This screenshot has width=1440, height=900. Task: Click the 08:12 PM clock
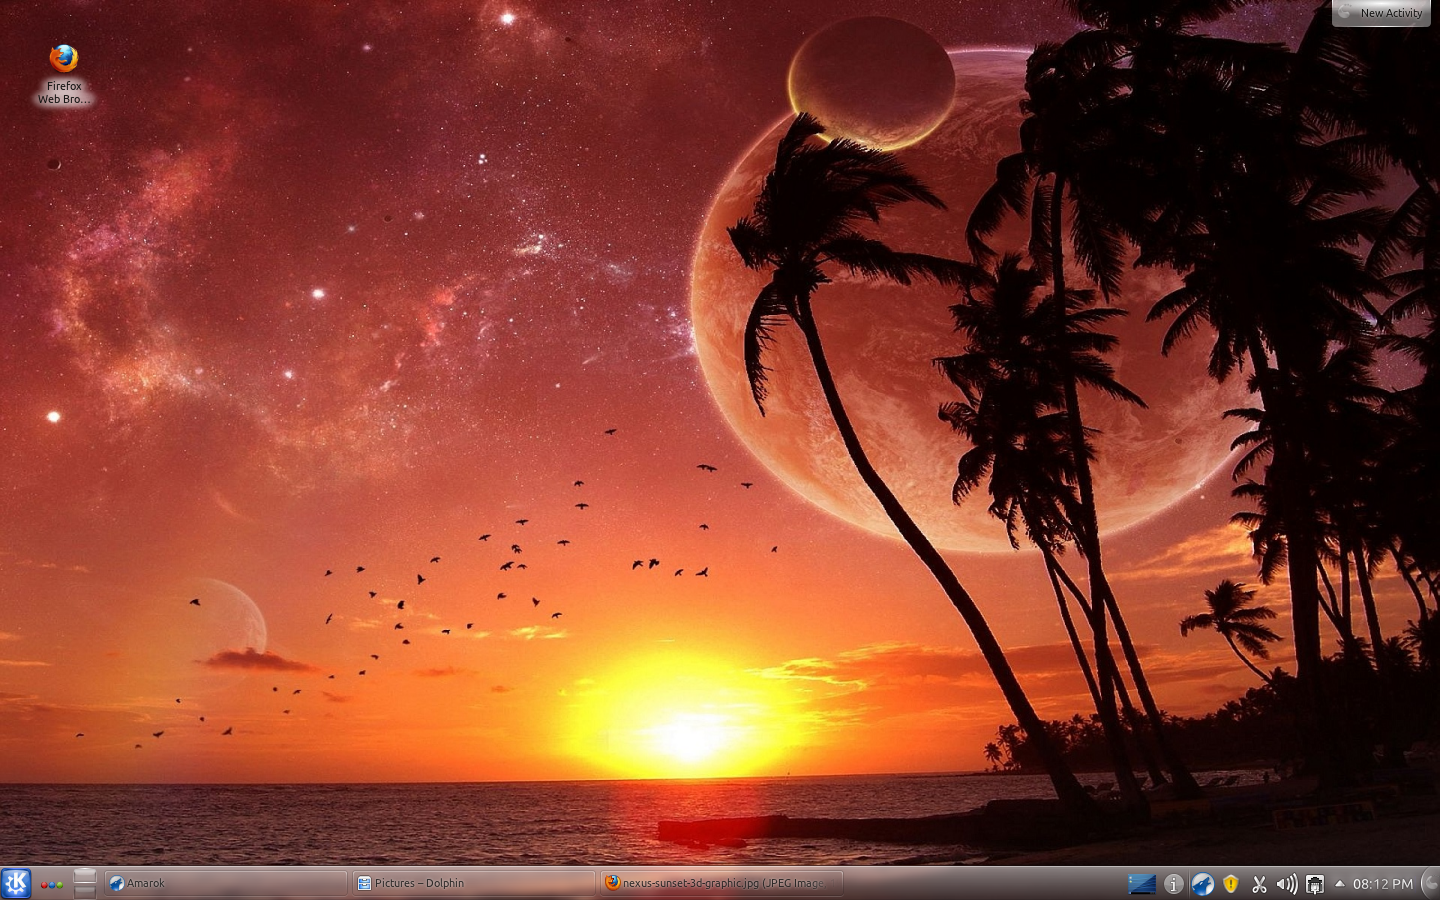coord(1383,884)
